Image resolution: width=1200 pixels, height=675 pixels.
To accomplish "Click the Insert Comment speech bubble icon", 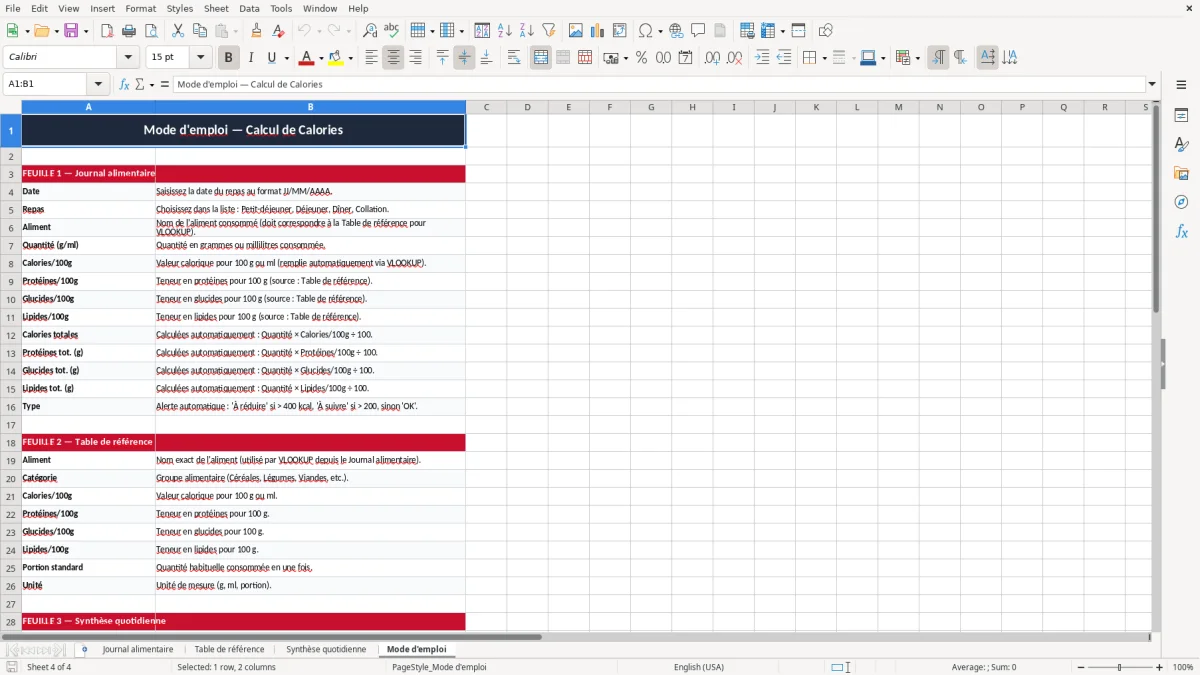I will (x=698, y=31).
